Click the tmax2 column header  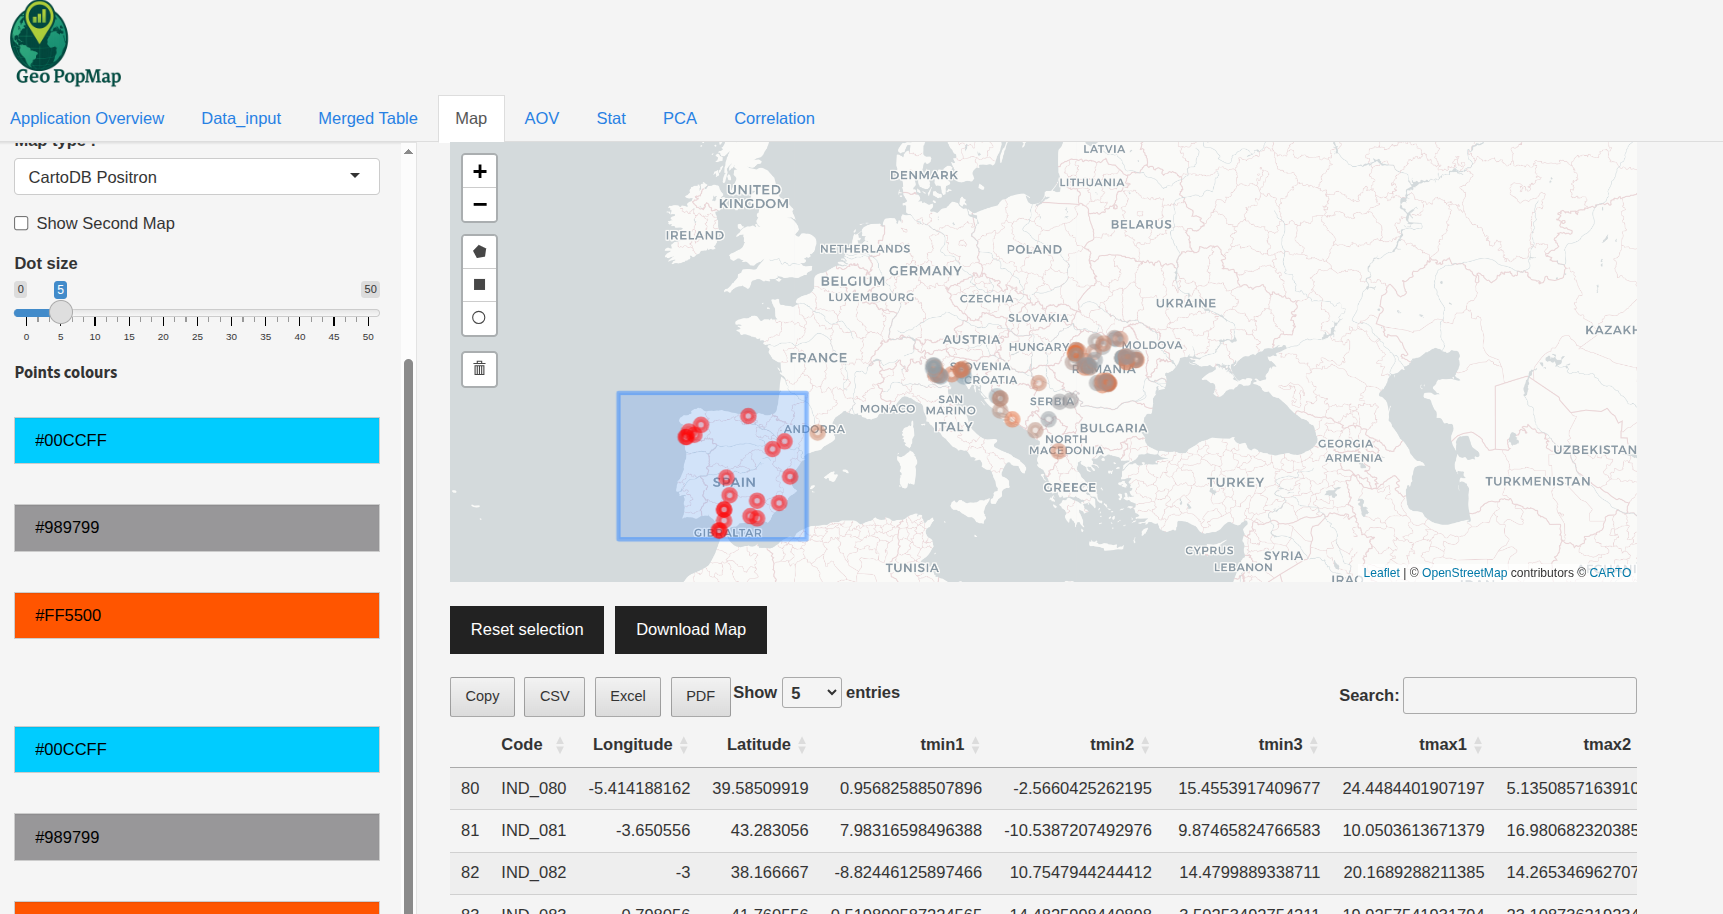pyautogui.click(x=1607, y=744)
